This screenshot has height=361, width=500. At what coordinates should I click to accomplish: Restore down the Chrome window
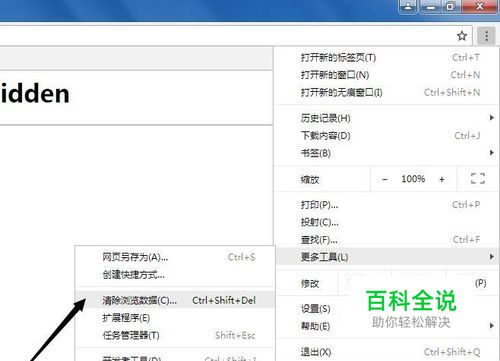(451, 6)
